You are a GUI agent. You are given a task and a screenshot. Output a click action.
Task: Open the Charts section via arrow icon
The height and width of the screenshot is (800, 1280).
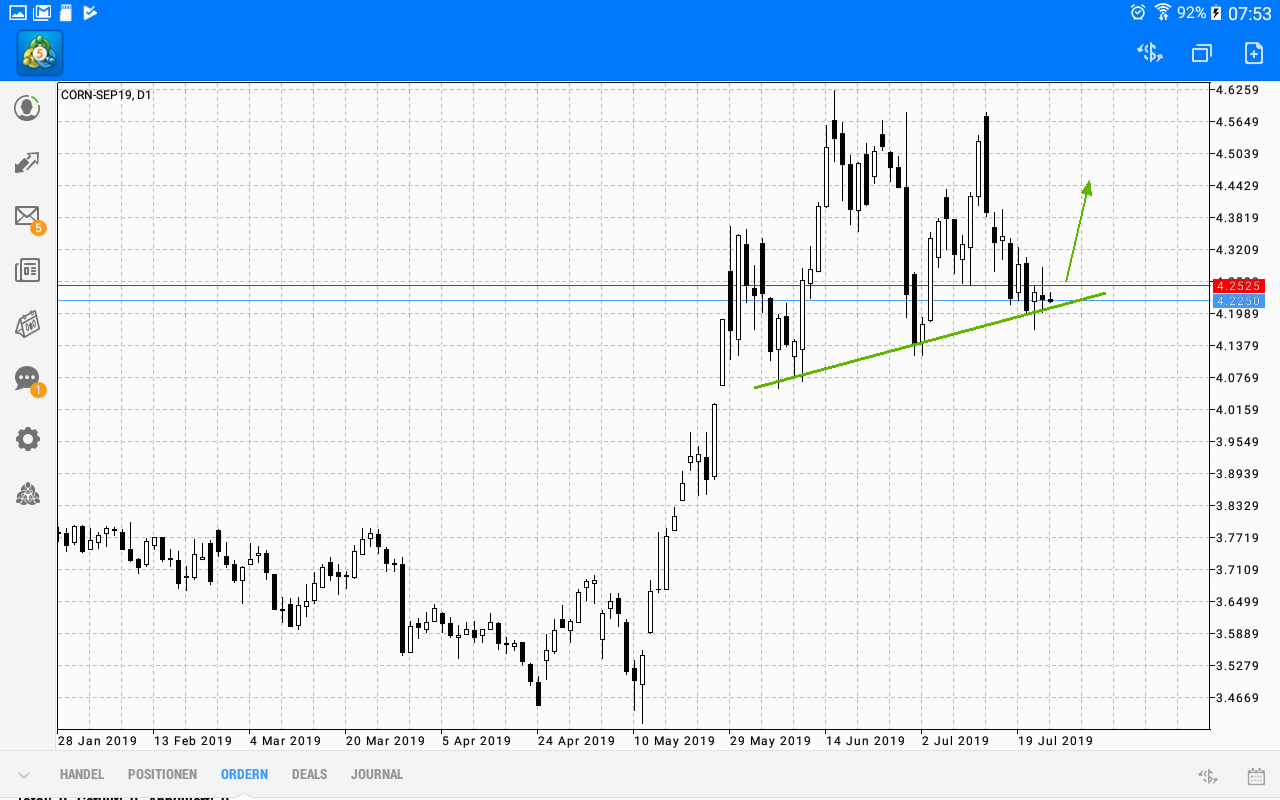[27, 162]
